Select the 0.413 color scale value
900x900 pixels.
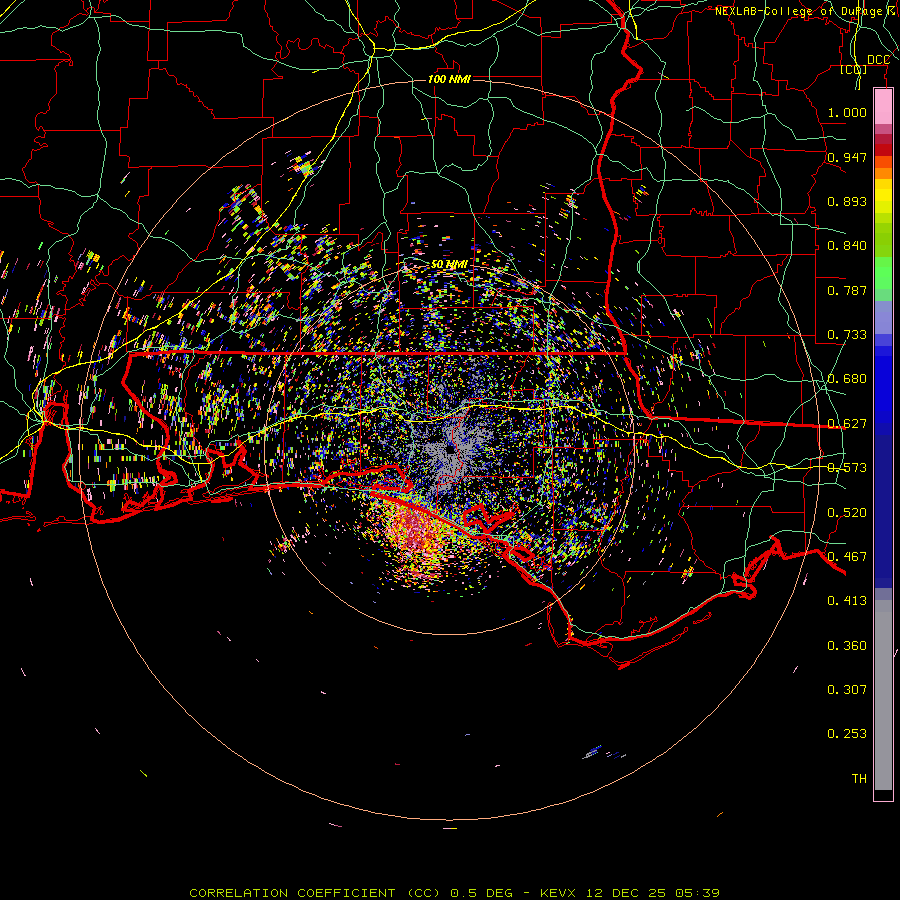tap(847, 601)
